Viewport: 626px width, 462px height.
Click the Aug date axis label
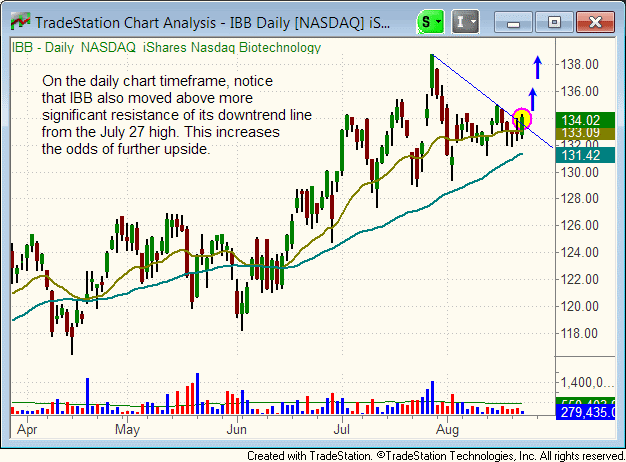pos(447,430)
